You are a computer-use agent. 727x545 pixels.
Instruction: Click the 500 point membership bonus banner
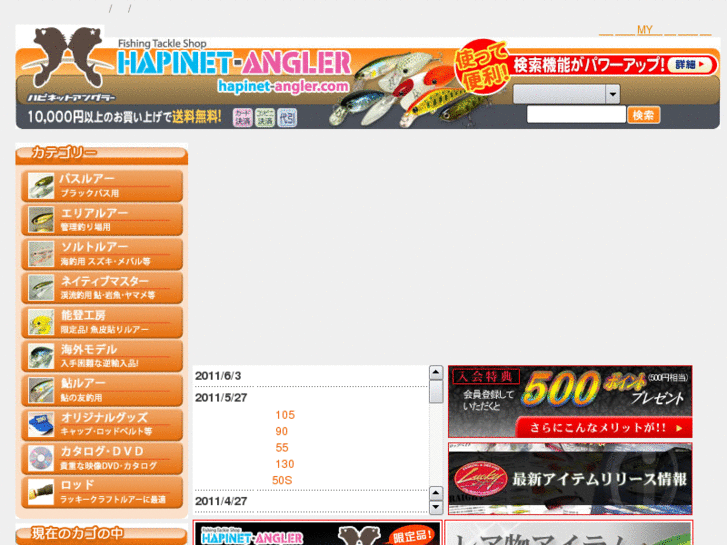click(x=570, y=402)
